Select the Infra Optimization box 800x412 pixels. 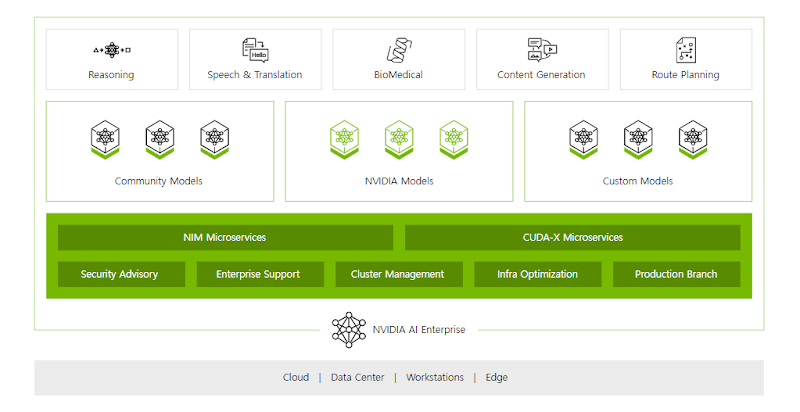(538, 274)
